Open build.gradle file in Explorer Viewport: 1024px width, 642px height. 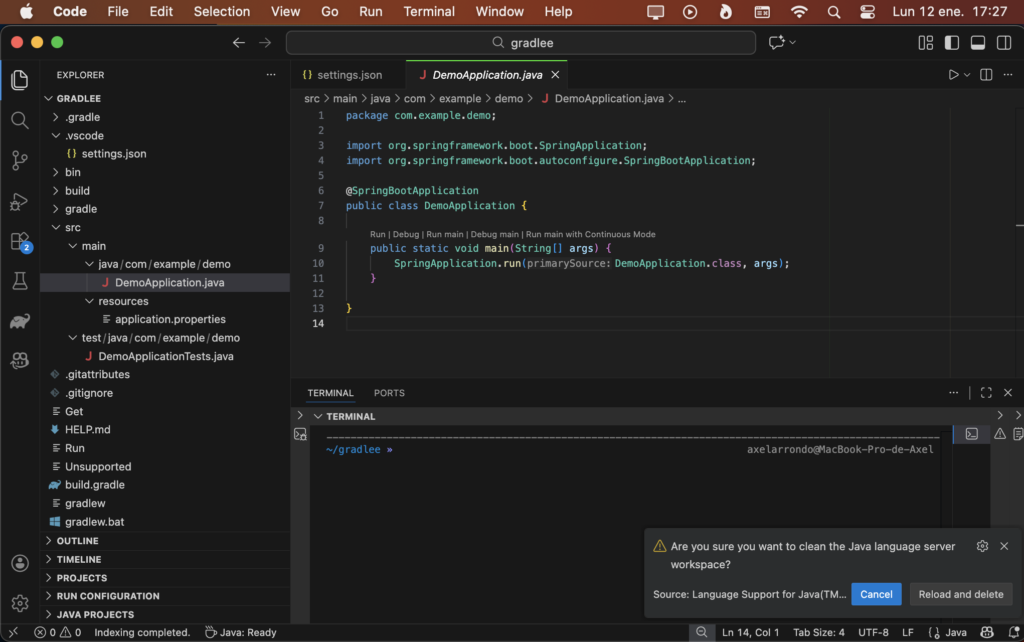click(94, 485)
